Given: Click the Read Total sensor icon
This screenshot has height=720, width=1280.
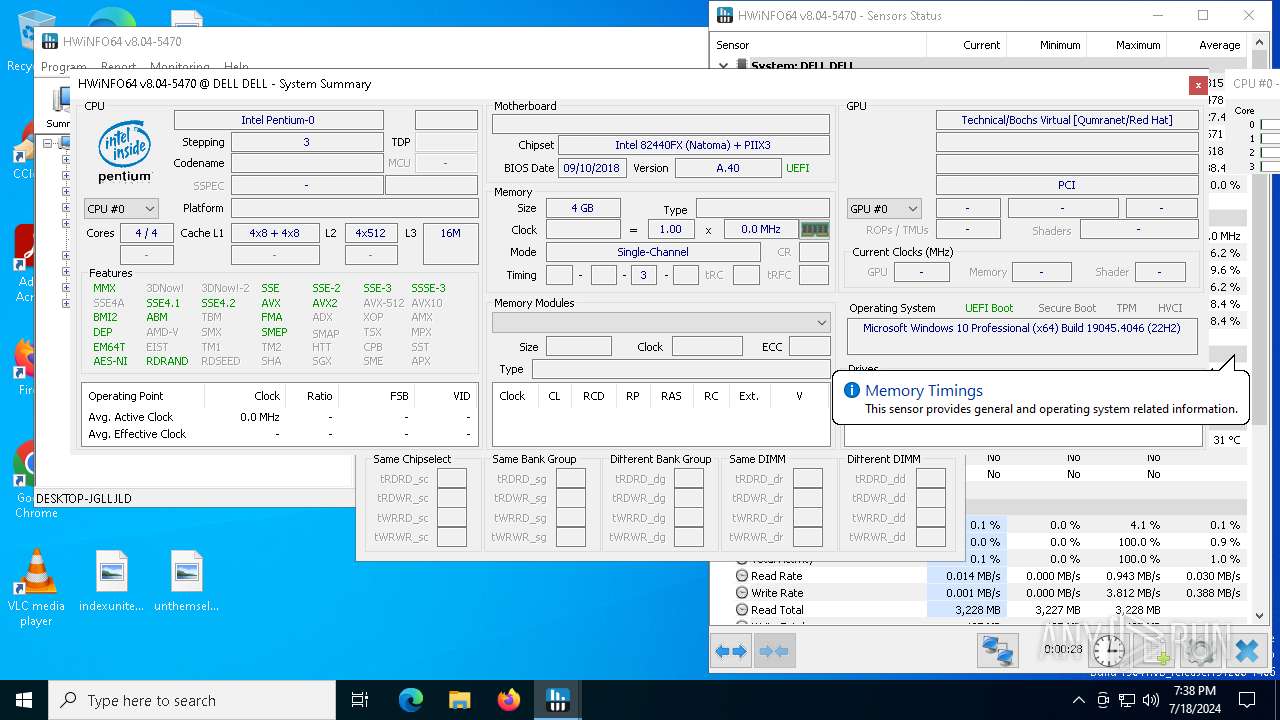Looking at the screenshot, I should [742, 610].
